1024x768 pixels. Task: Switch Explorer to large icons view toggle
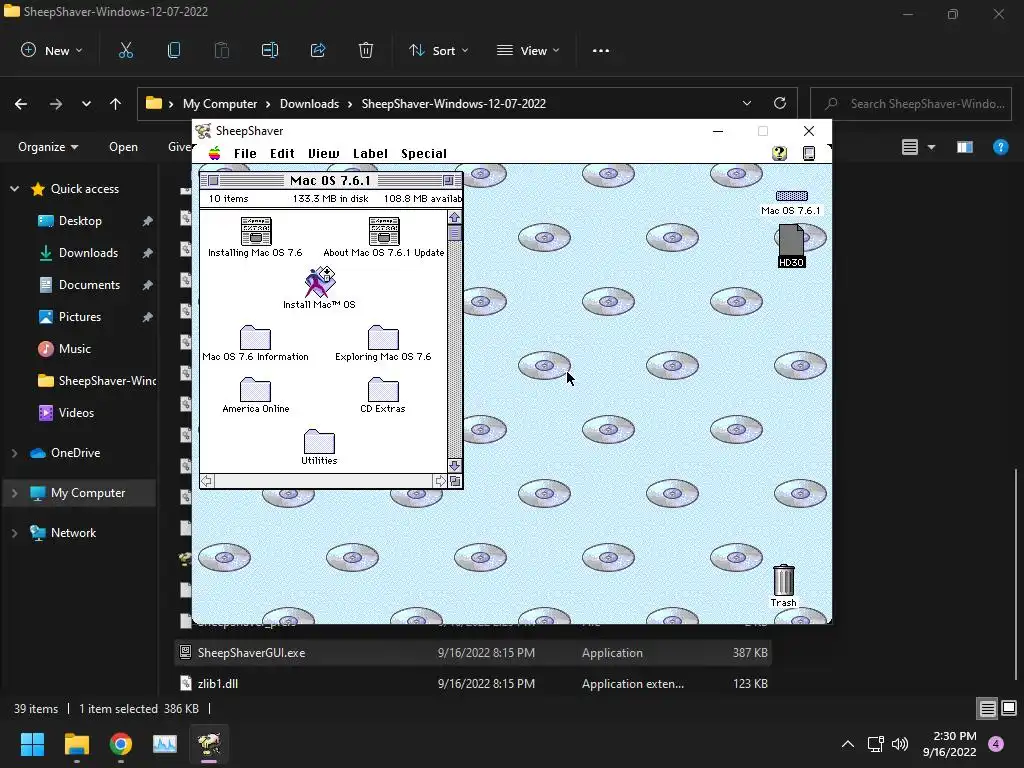(1009, 709)
